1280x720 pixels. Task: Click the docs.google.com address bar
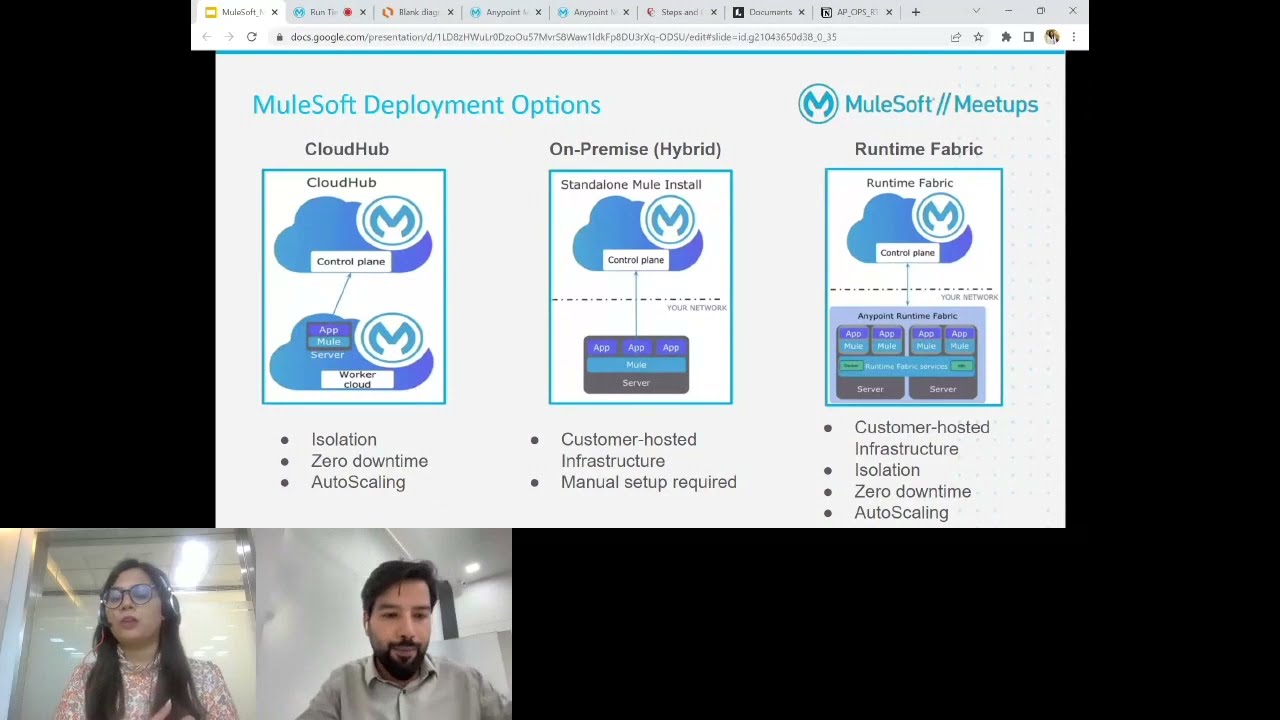(610, 37)
